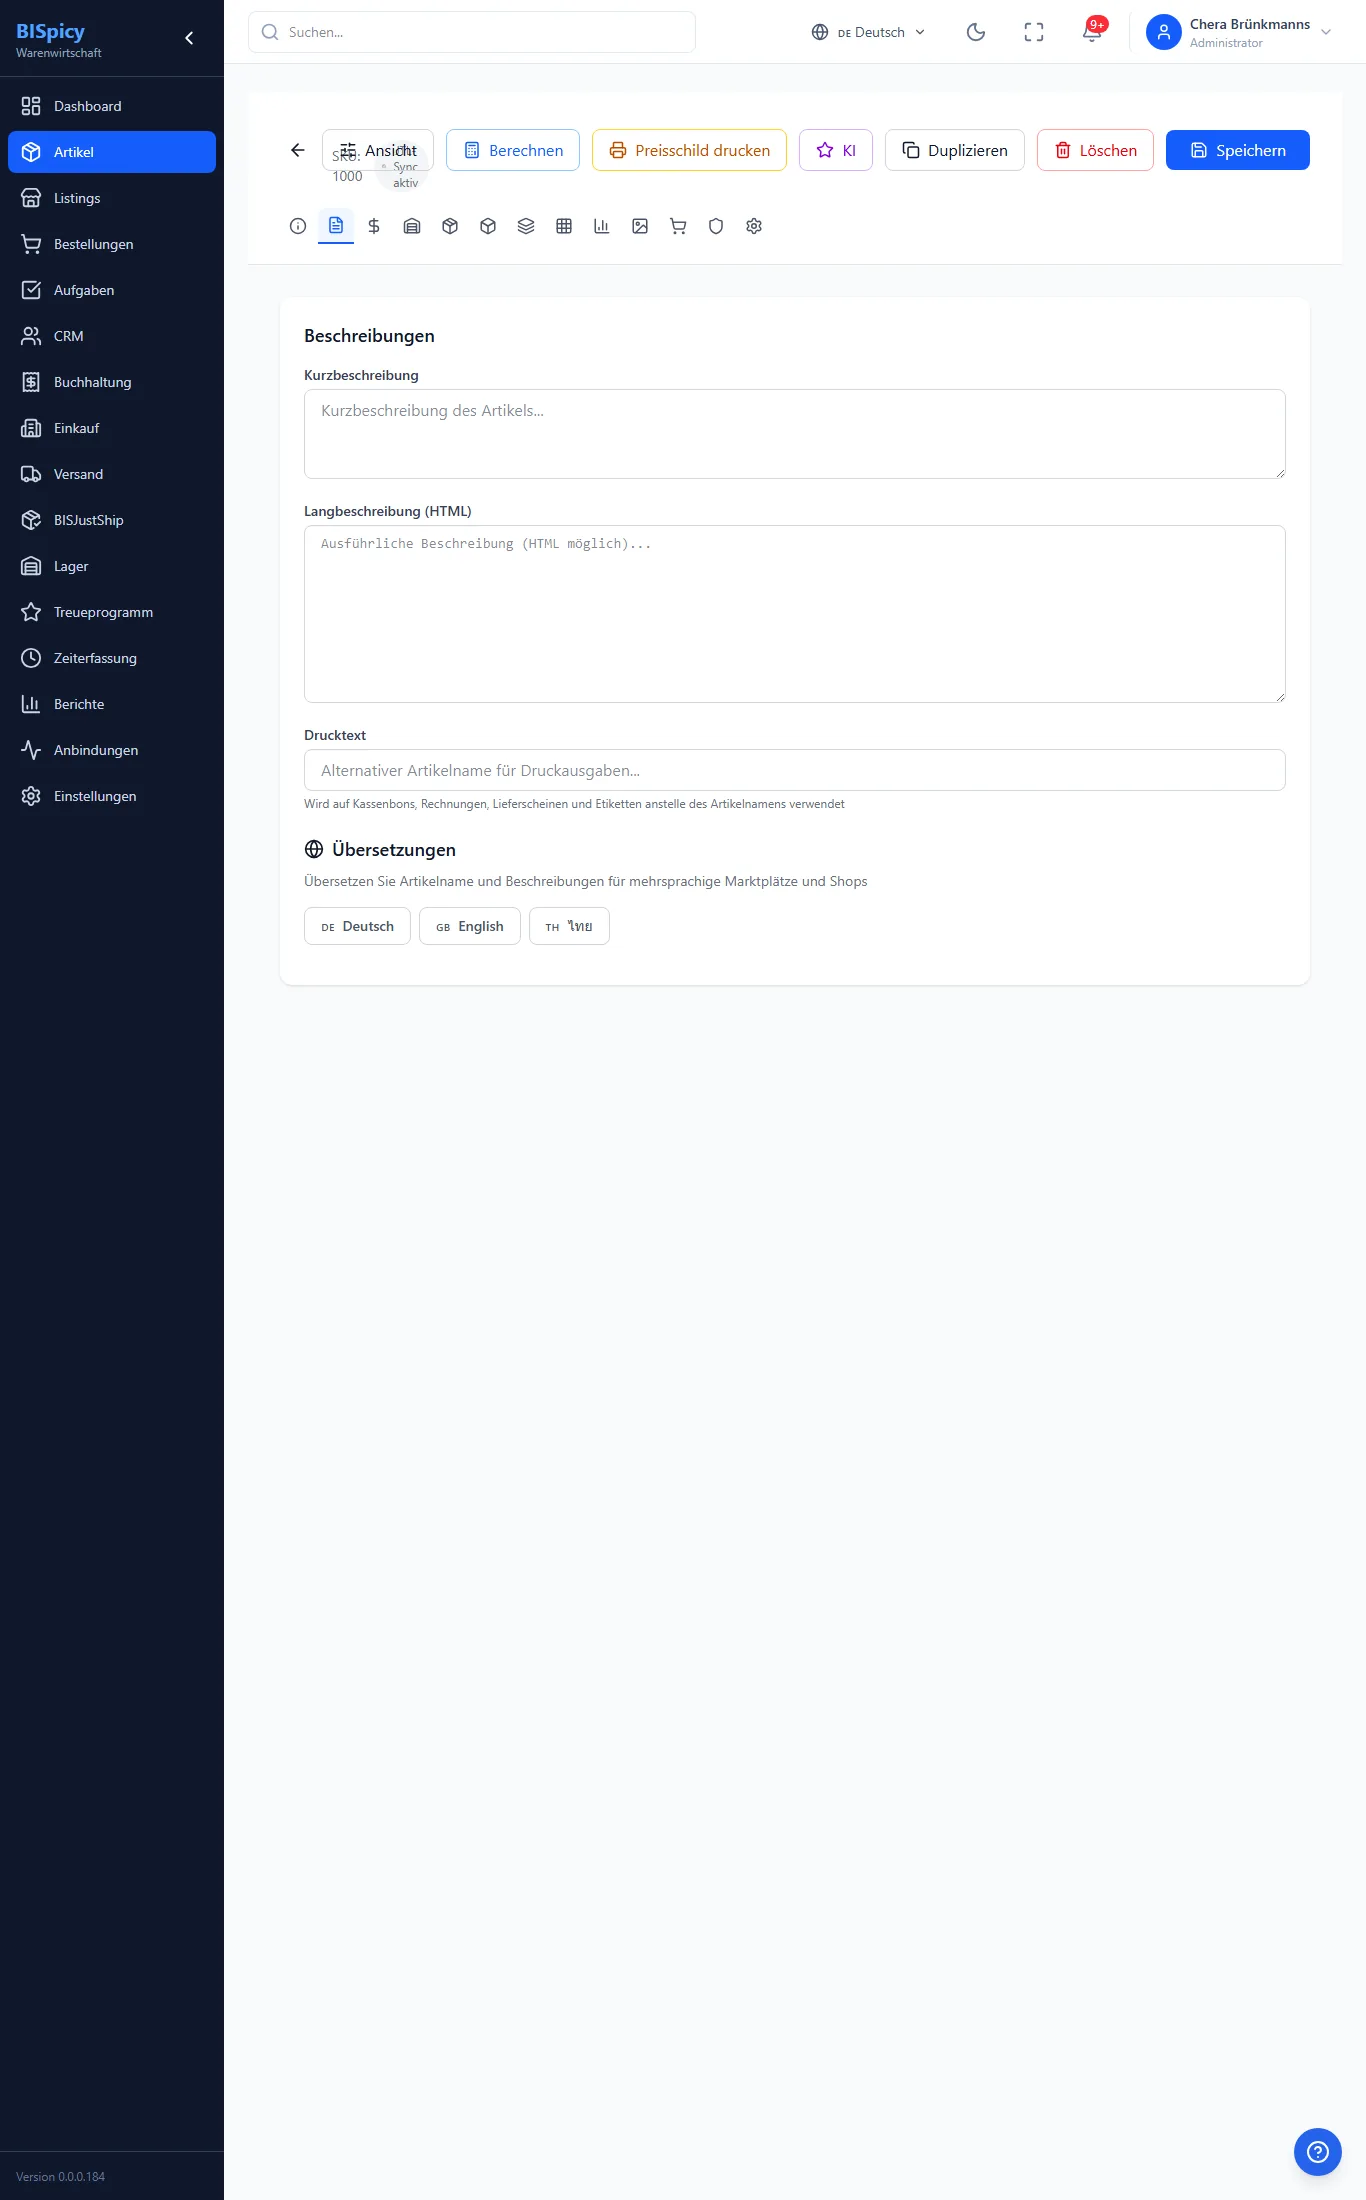1366x2200 pixels.
Task: Open Einkauf in the sidebar
Action: [x=112, y=428]
